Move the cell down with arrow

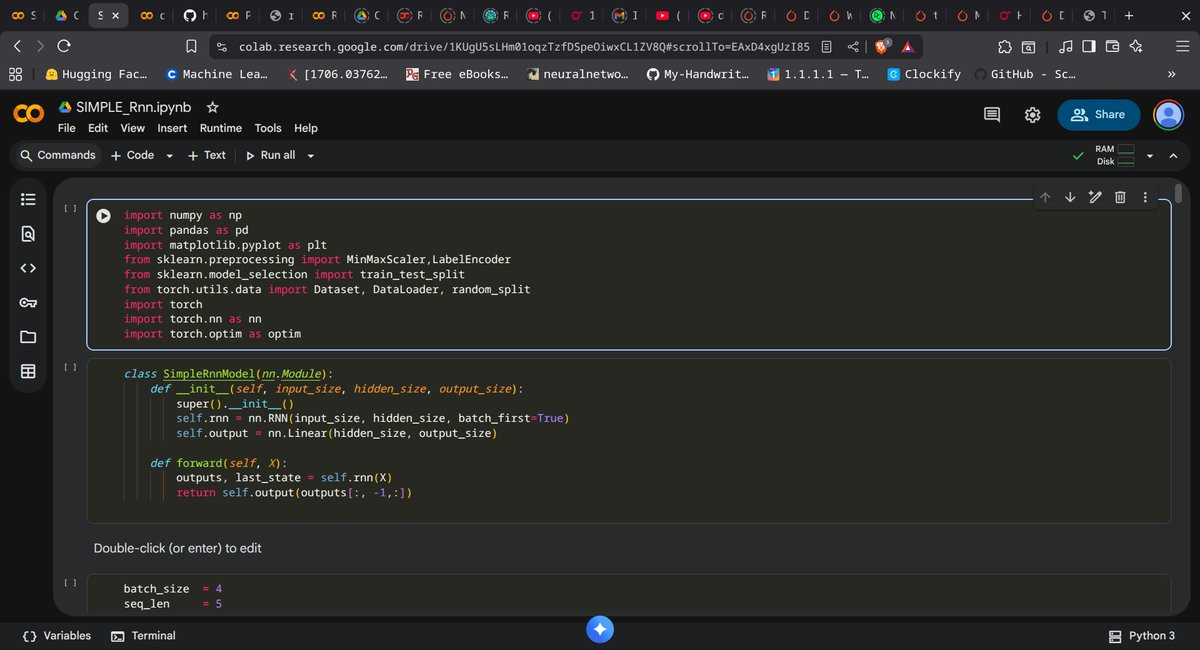[1070, 197]
